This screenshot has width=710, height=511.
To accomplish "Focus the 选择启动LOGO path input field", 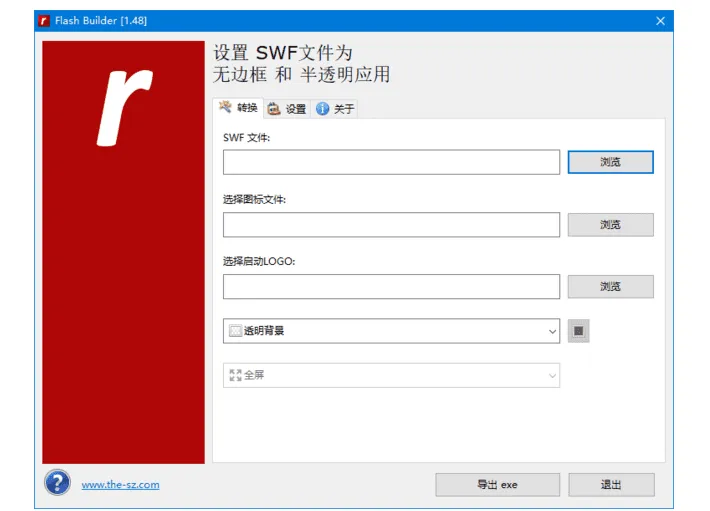I will click(x=391, y=287).
